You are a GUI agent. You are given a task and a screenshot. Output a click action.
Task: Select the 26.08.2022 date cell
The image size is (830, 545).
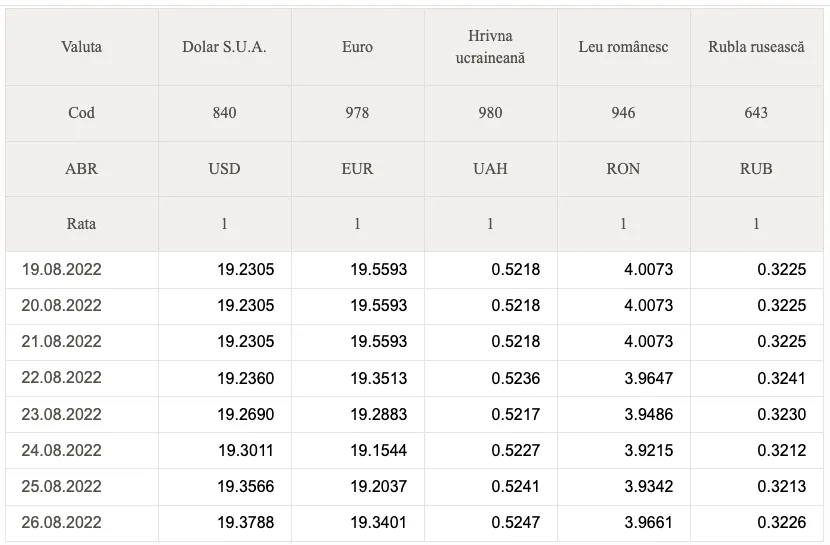tap(82, 523)
